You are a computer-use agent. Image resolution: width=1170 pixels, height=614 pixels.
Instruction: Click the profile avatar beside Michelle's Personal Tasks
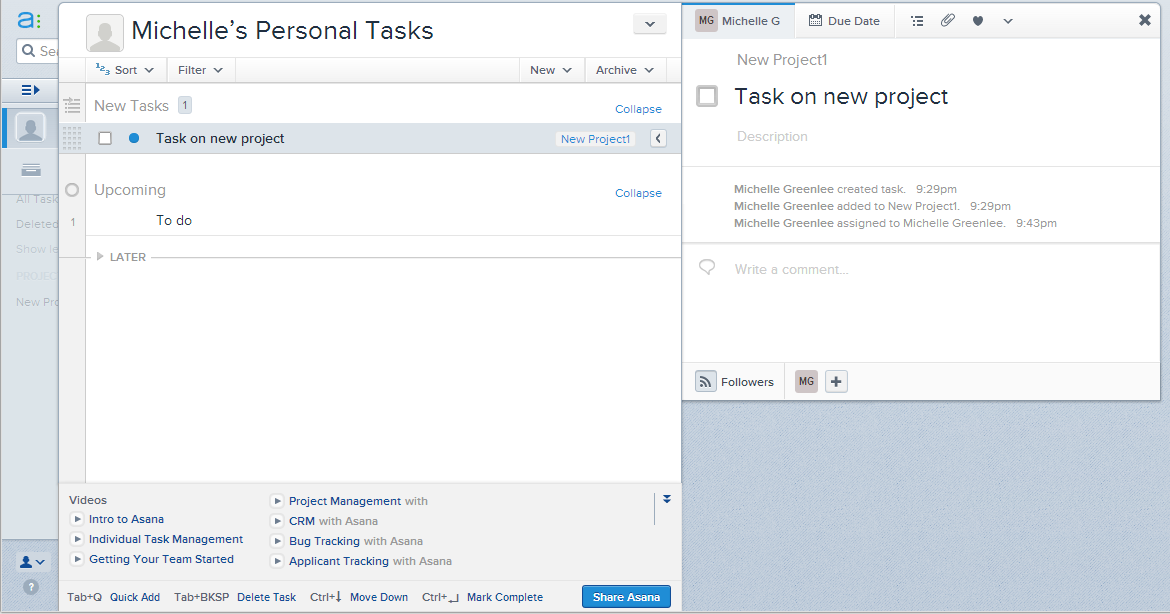pyautogui.click(x=104, y=33)
